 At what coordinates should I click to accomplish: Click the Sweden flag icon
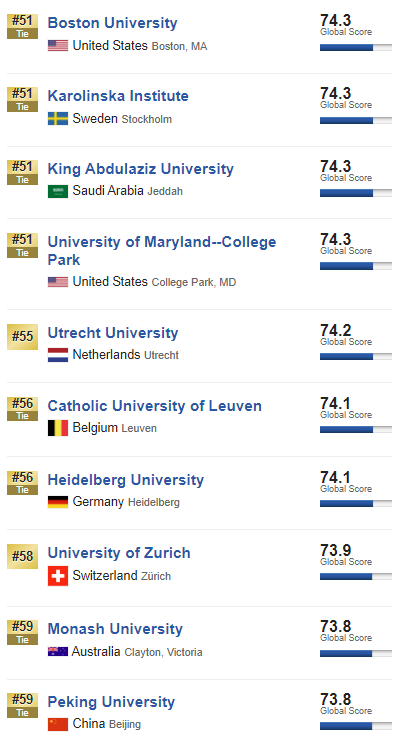[58, 119]
